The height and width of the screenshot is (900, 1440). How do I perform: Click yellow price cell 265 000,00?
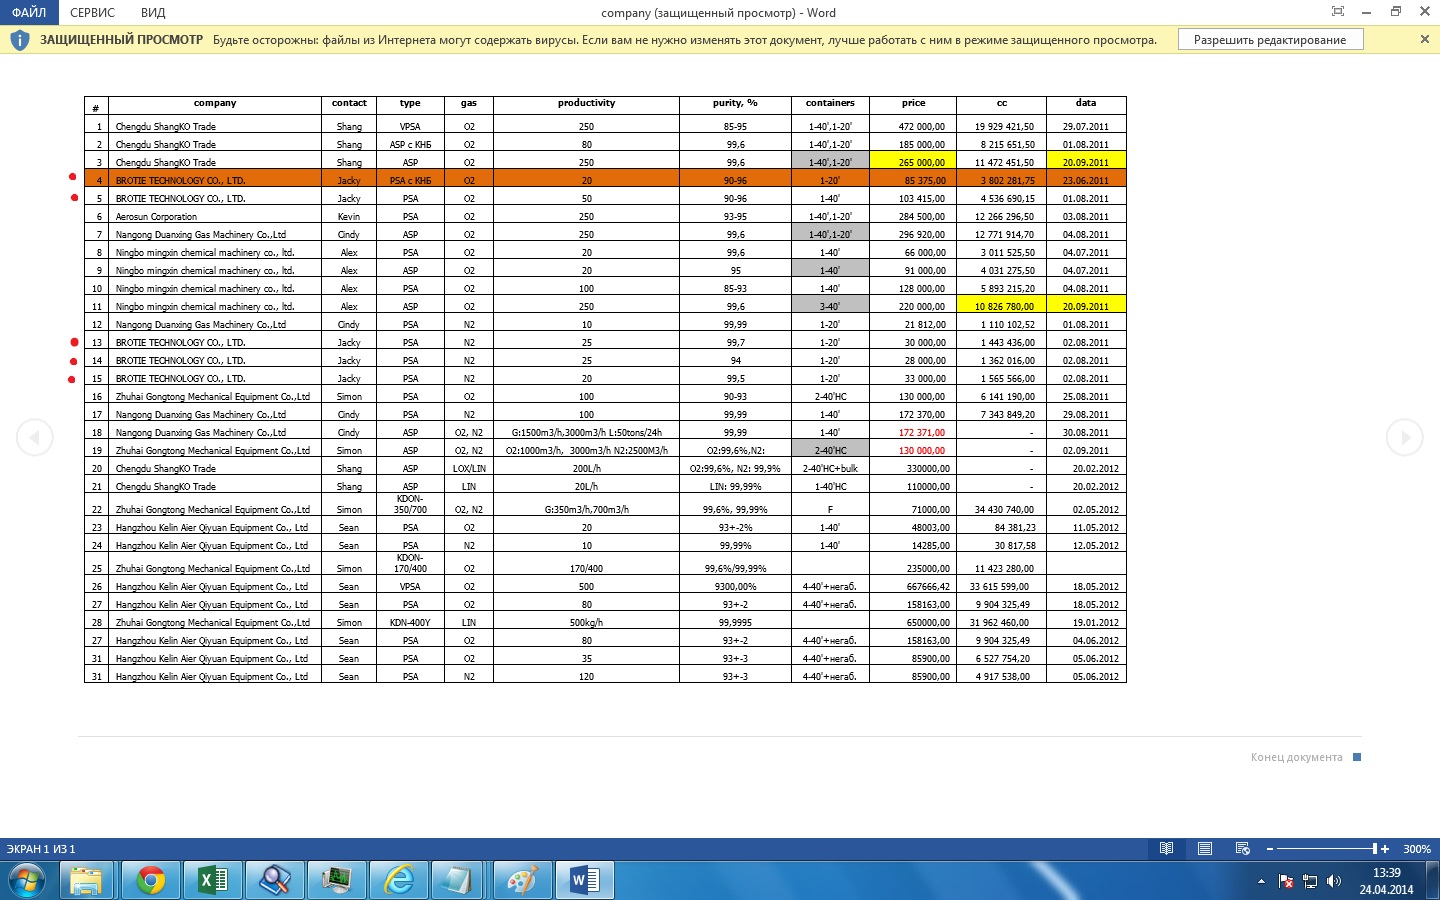pyautogui.click(x=913, y=162)
